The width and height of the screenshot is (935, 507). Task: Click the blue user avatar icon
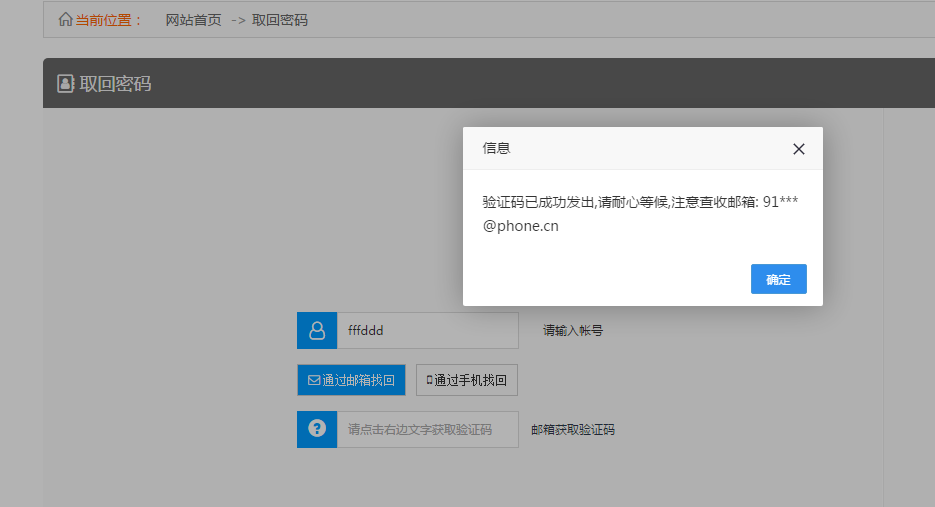[x=317, y=330]
